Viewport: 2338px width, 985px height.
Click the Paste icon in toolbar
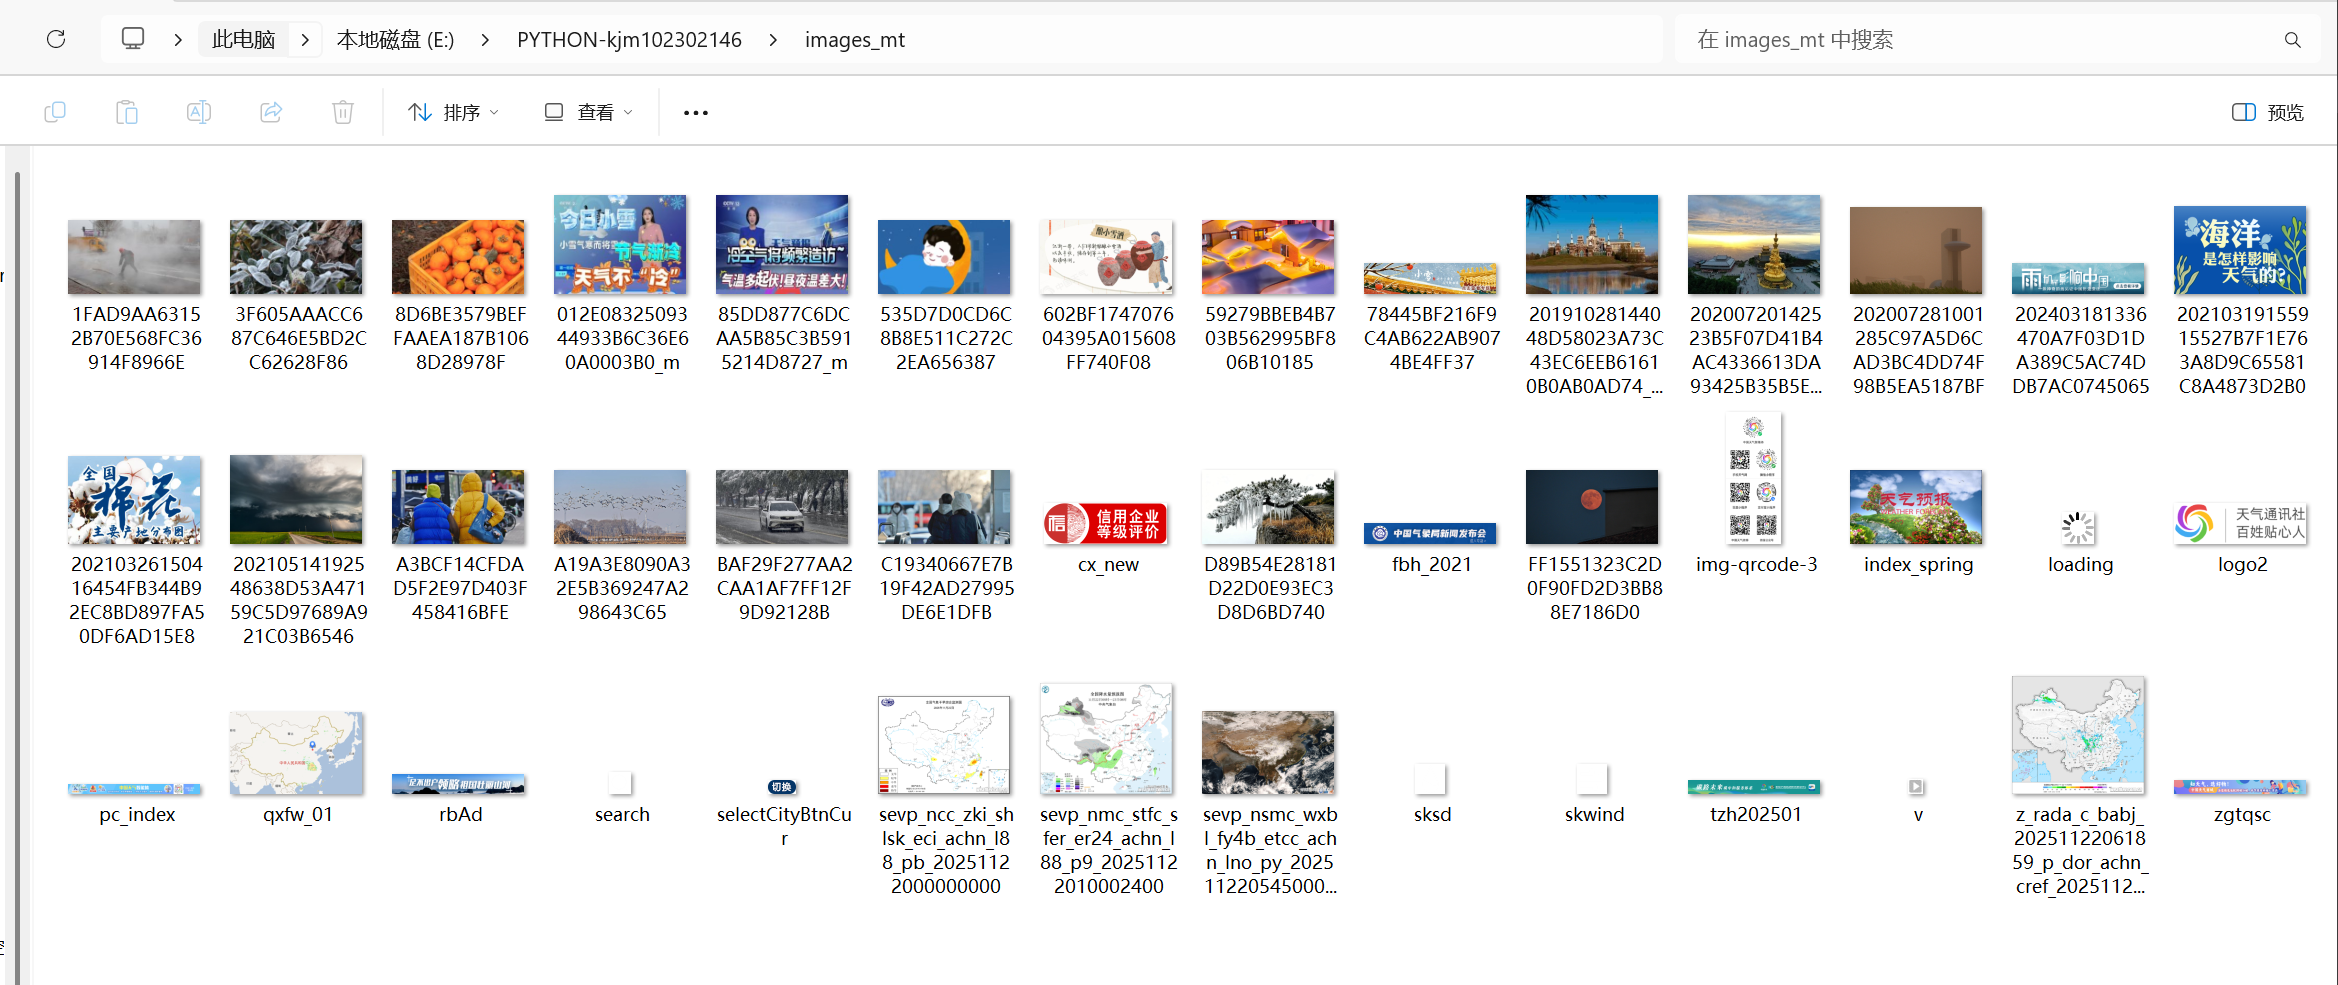coord(127,112)
